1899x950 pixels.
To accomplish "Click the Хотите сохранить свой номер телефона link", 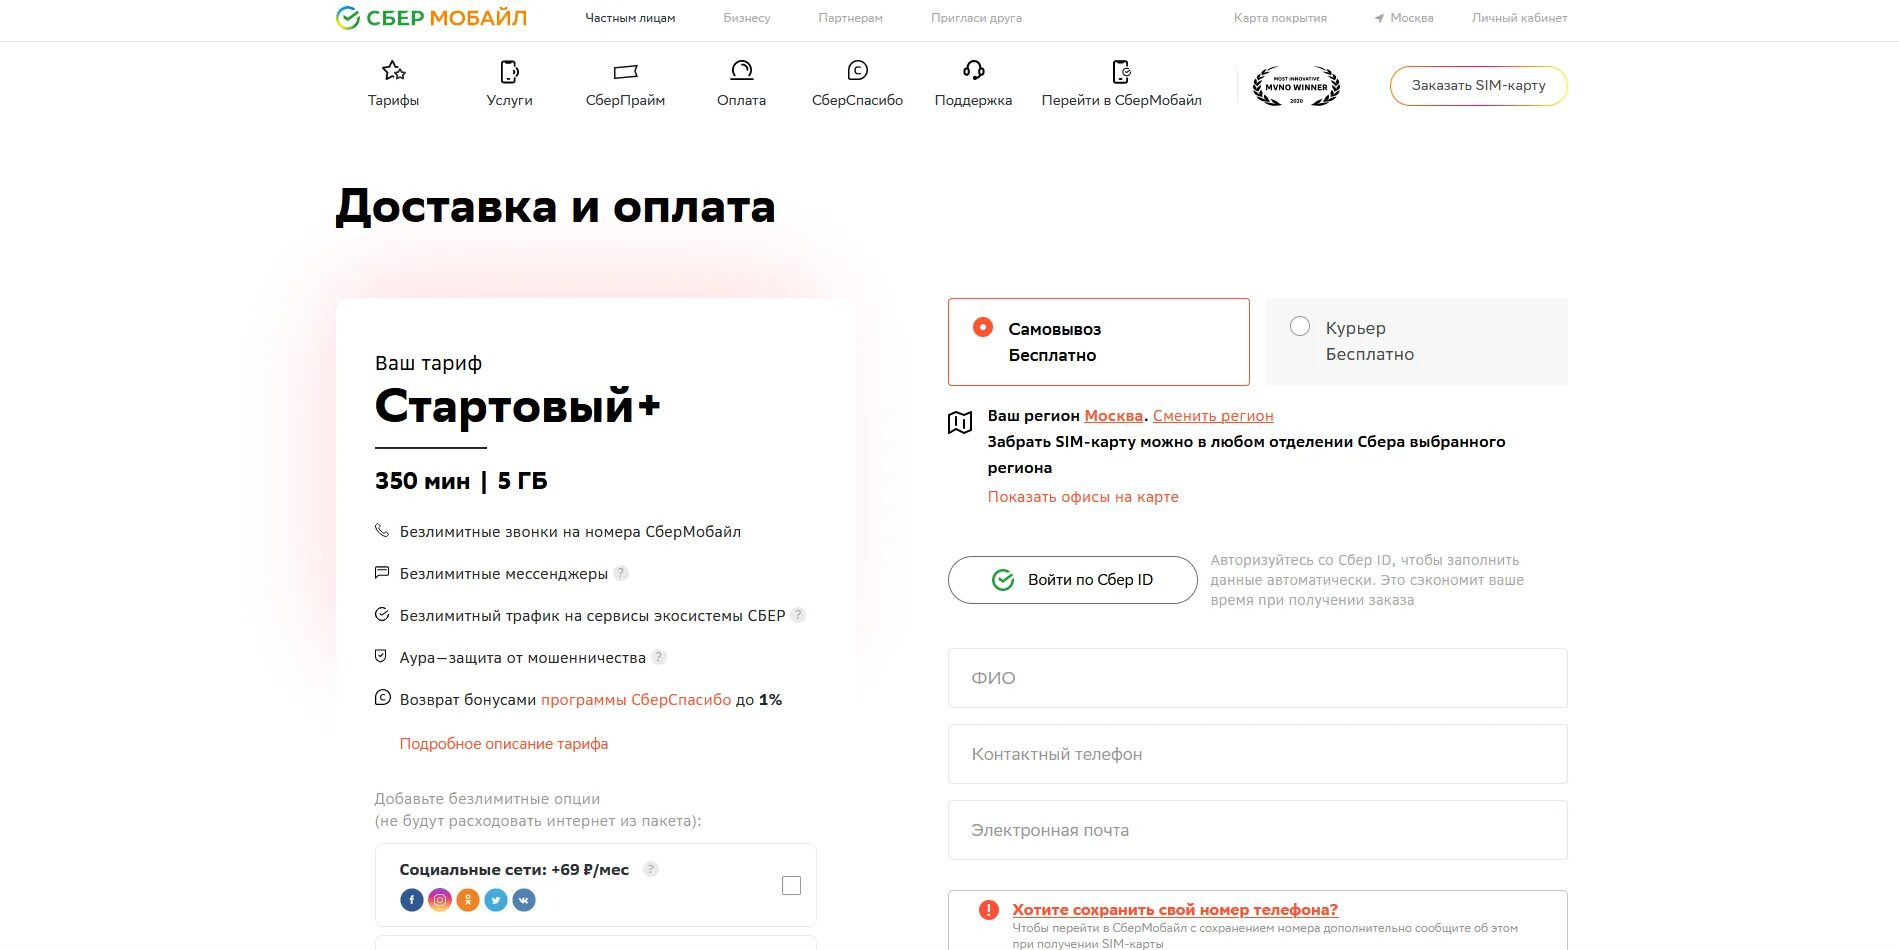I will [x=1175, y=910].
